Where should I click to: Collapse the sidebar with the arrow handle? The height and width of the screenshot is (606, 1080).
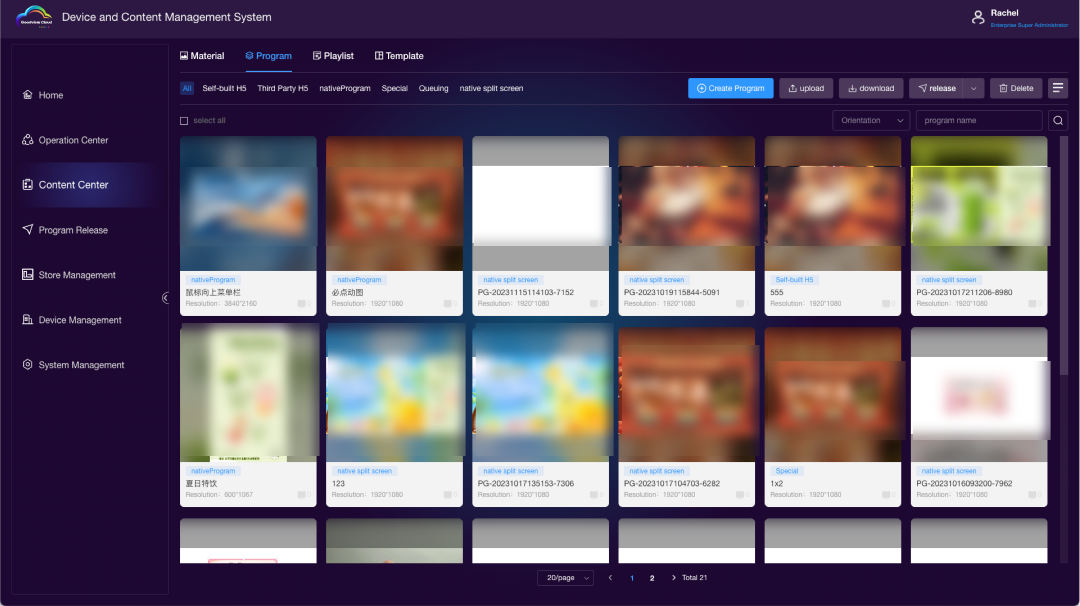pos(165,297)
